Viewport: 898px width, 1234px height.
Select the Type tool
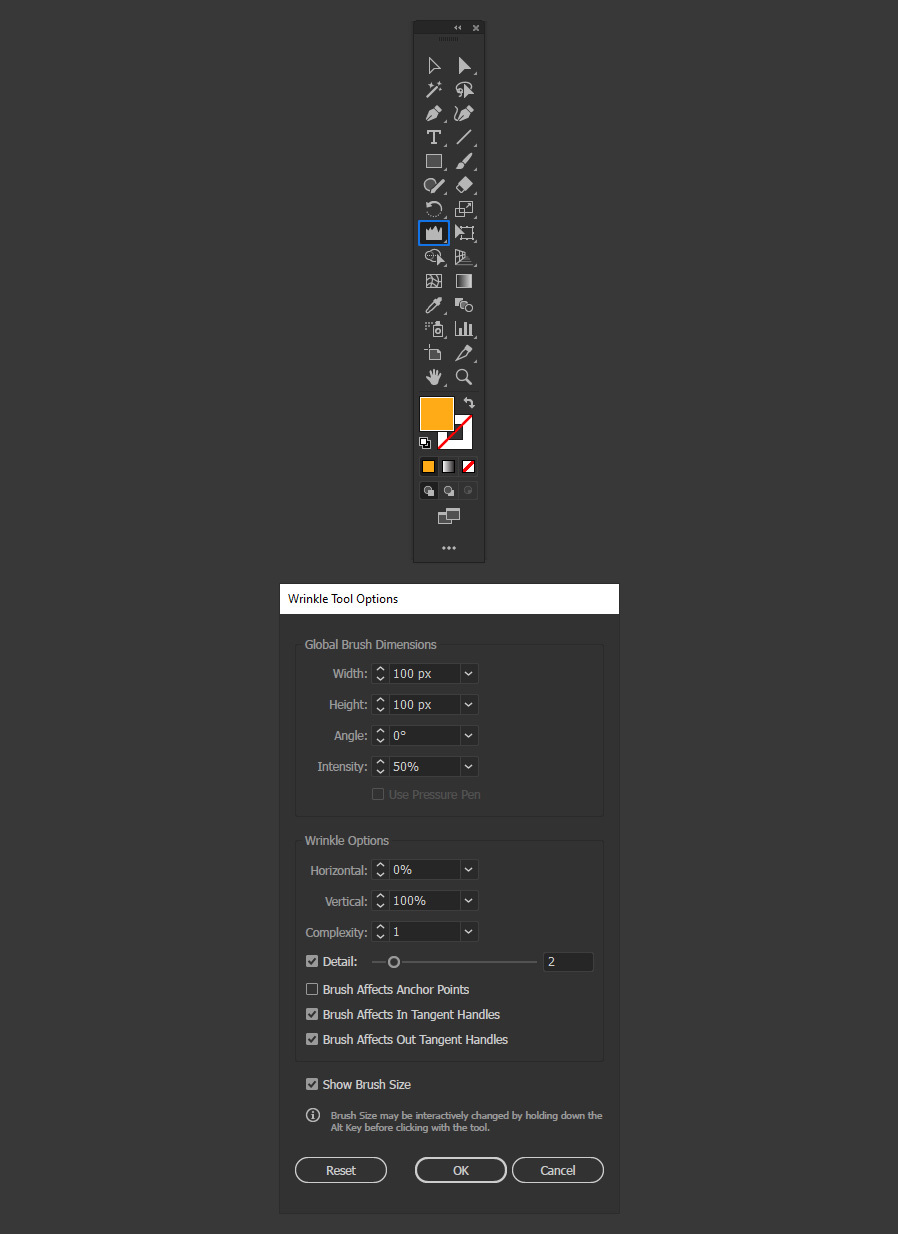tap(434, 137)
